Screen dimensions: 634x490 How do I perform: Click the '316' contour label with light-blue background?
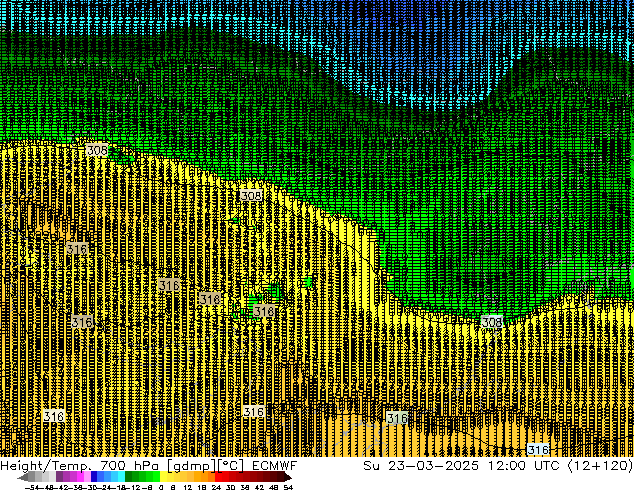pyautogui.click(x=538, y=449)
